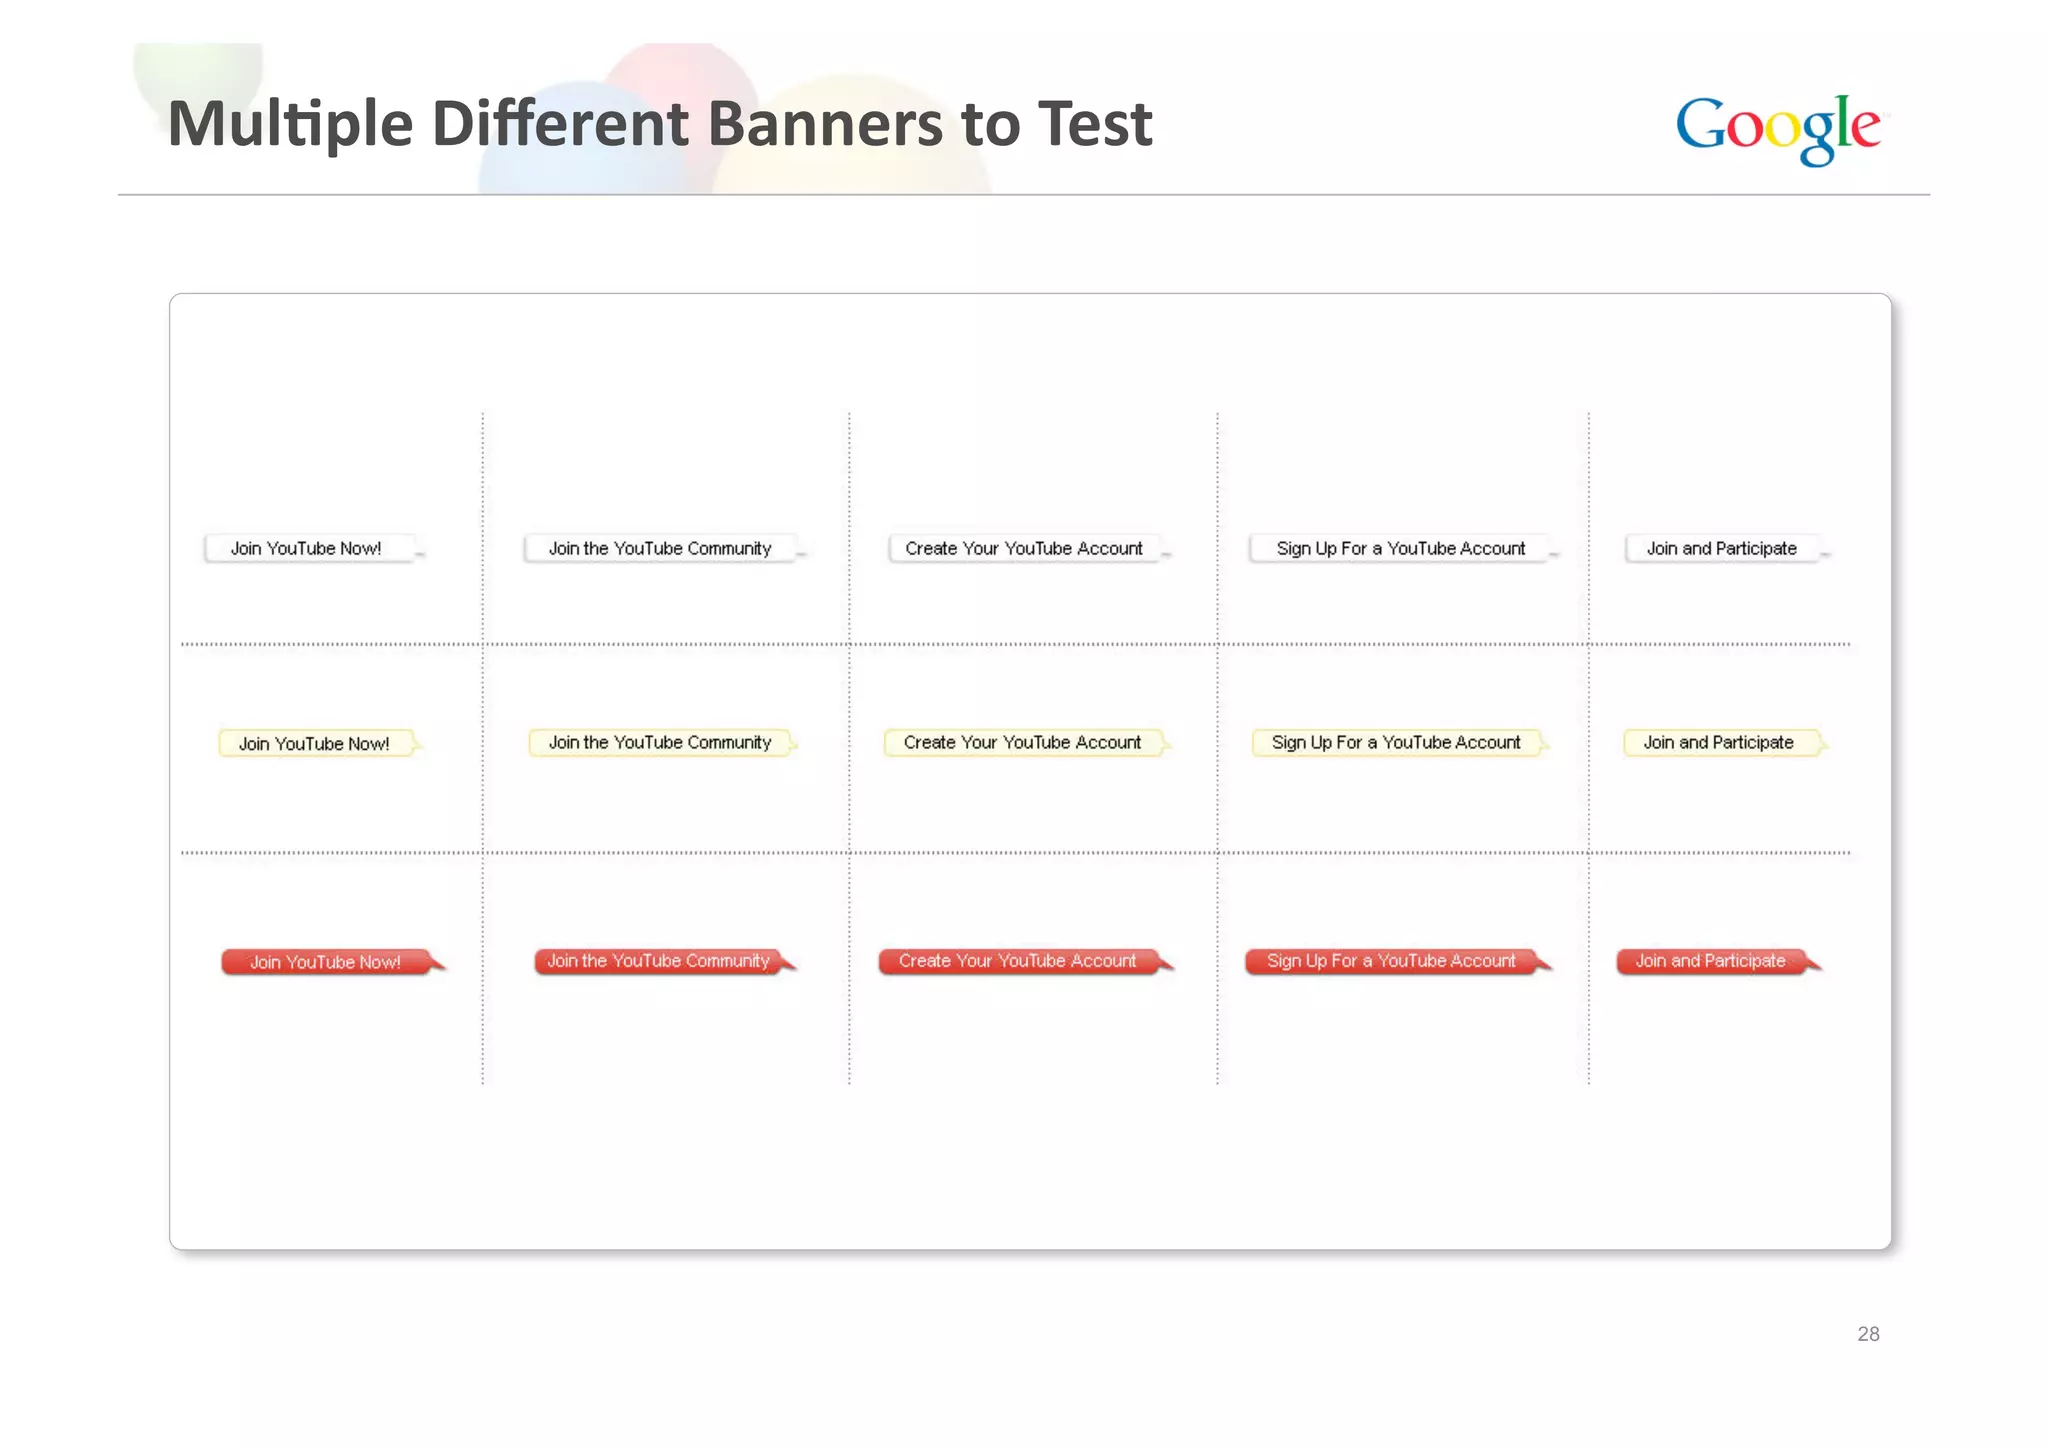Click the slide title "Multiple Different Banners to Test"
This screenshot has height=1447, width=2048.
tap(660, 124)
